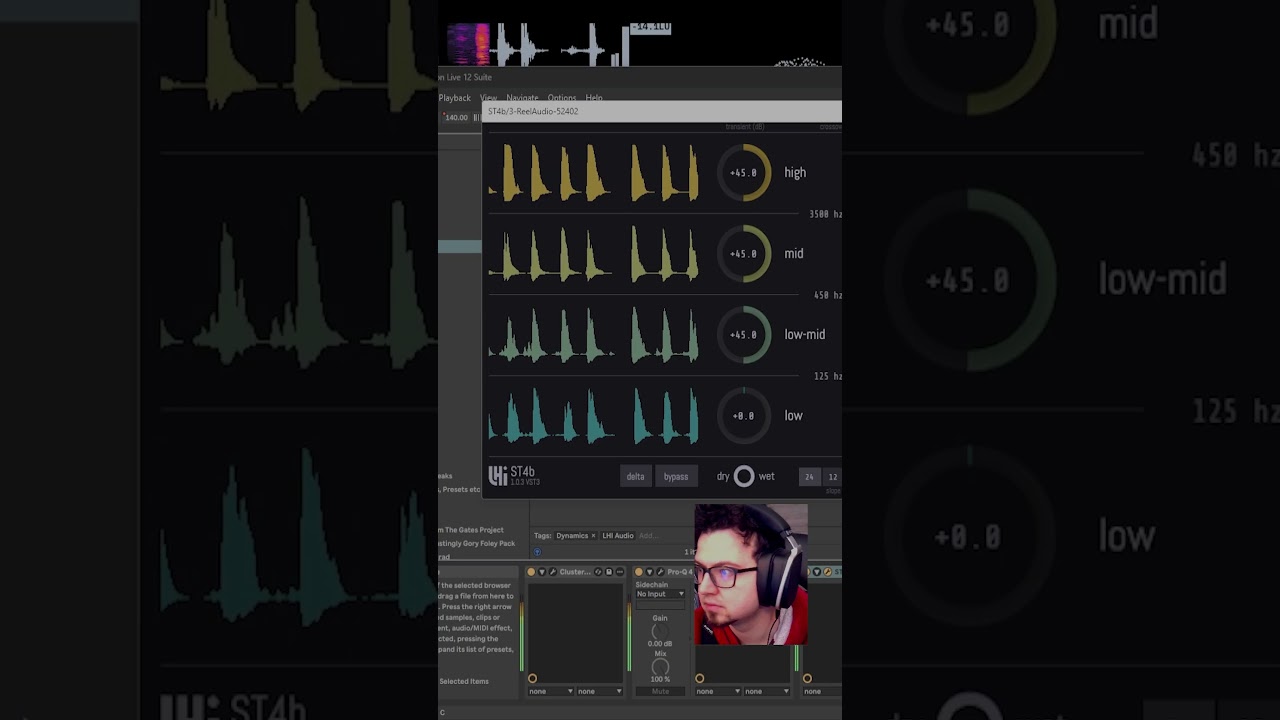The image size is (1280, 720).
Task: Select the 24 slope option
Action: click(809, 477)
